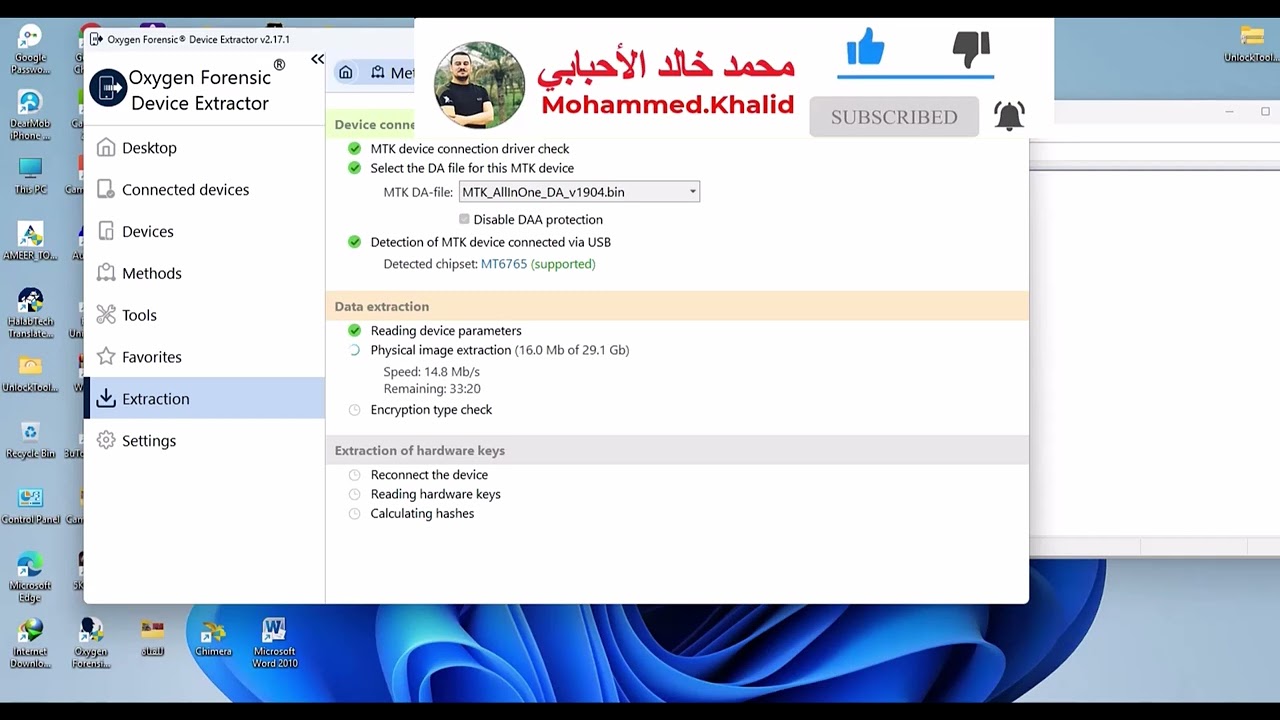Launch Microsoft Edge from the desktop
The width and height of the screenshot is (1280, 720).
(x=30, y=577)
